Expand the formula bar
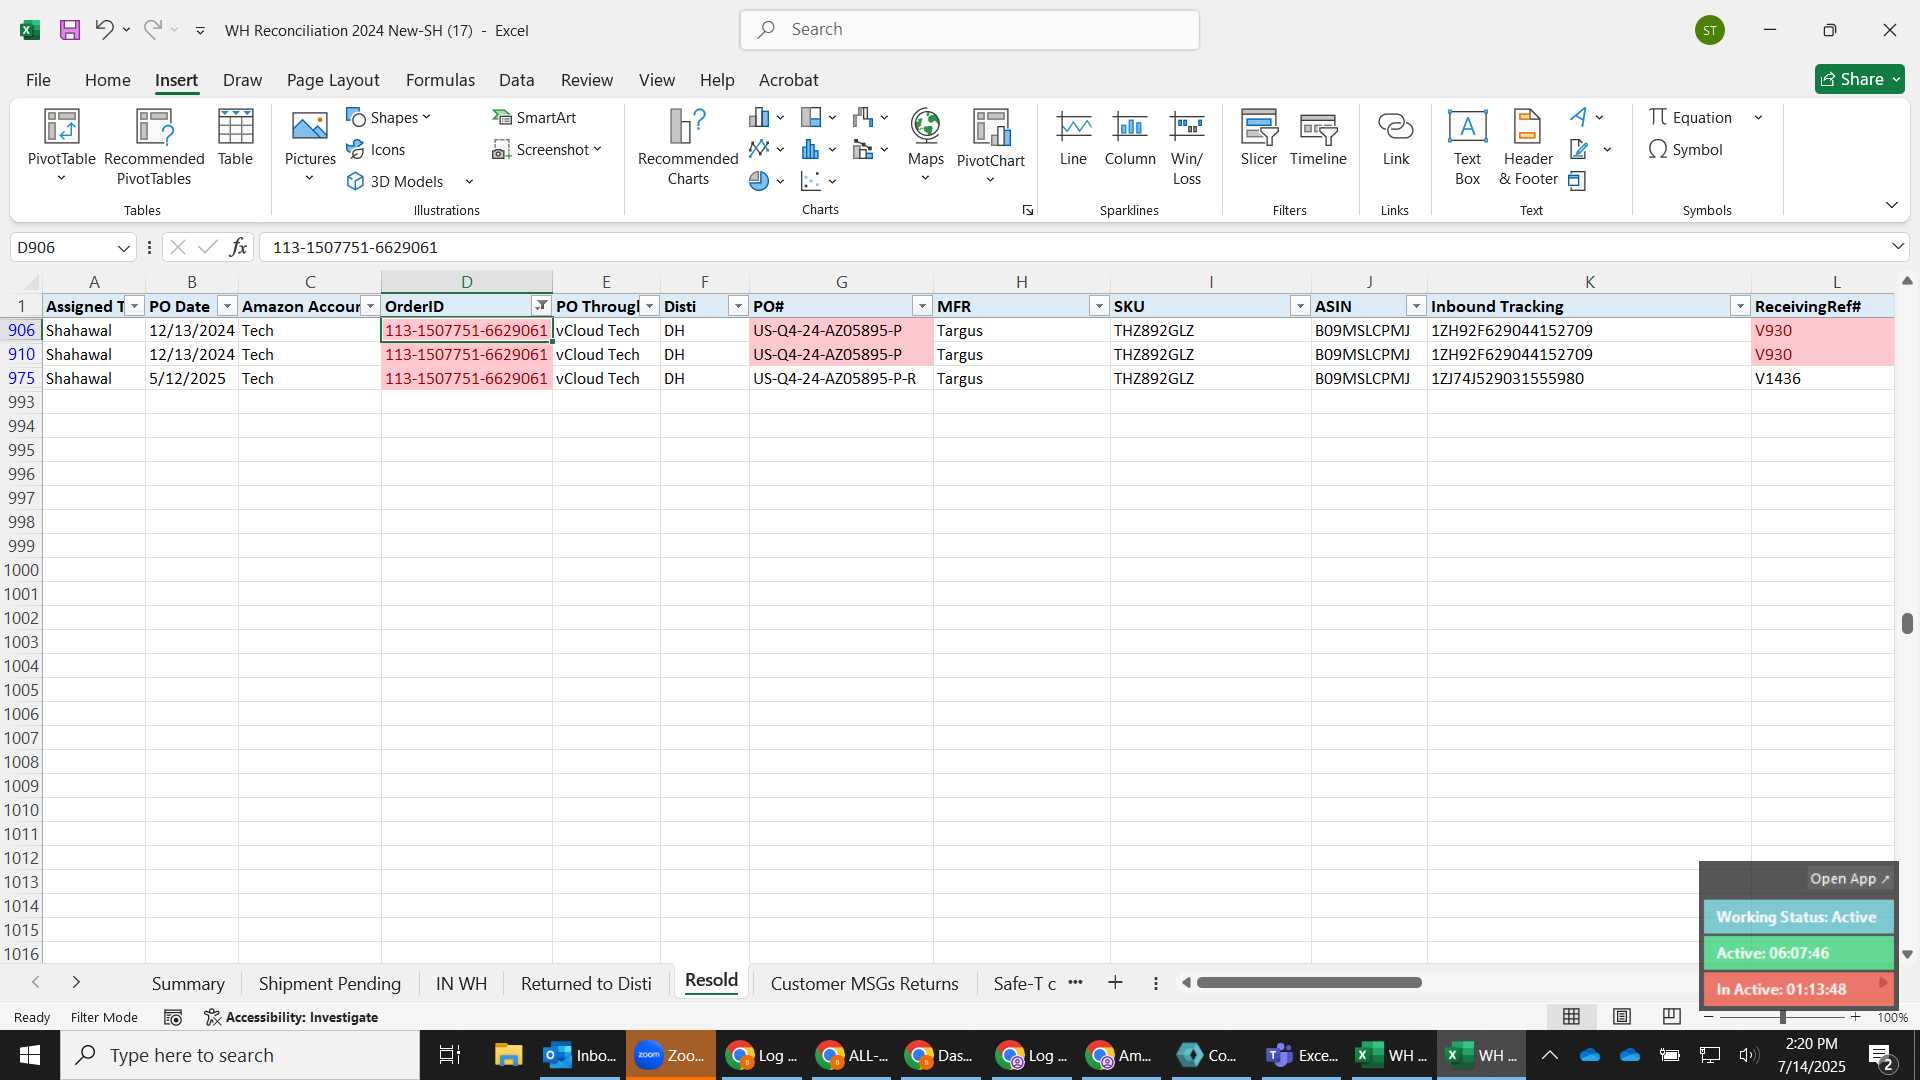This screenshot has width=1920, height=1080. (x=1897, y=247)
